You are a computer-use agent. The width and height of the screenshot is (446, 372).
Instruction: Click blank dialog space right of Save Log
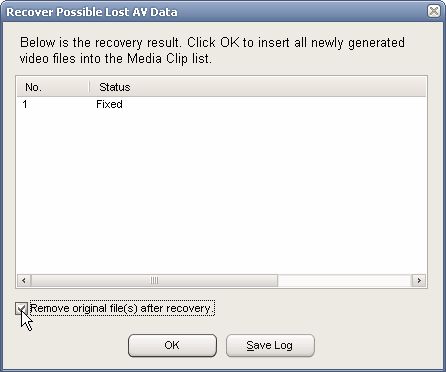(x=377, y=345)
